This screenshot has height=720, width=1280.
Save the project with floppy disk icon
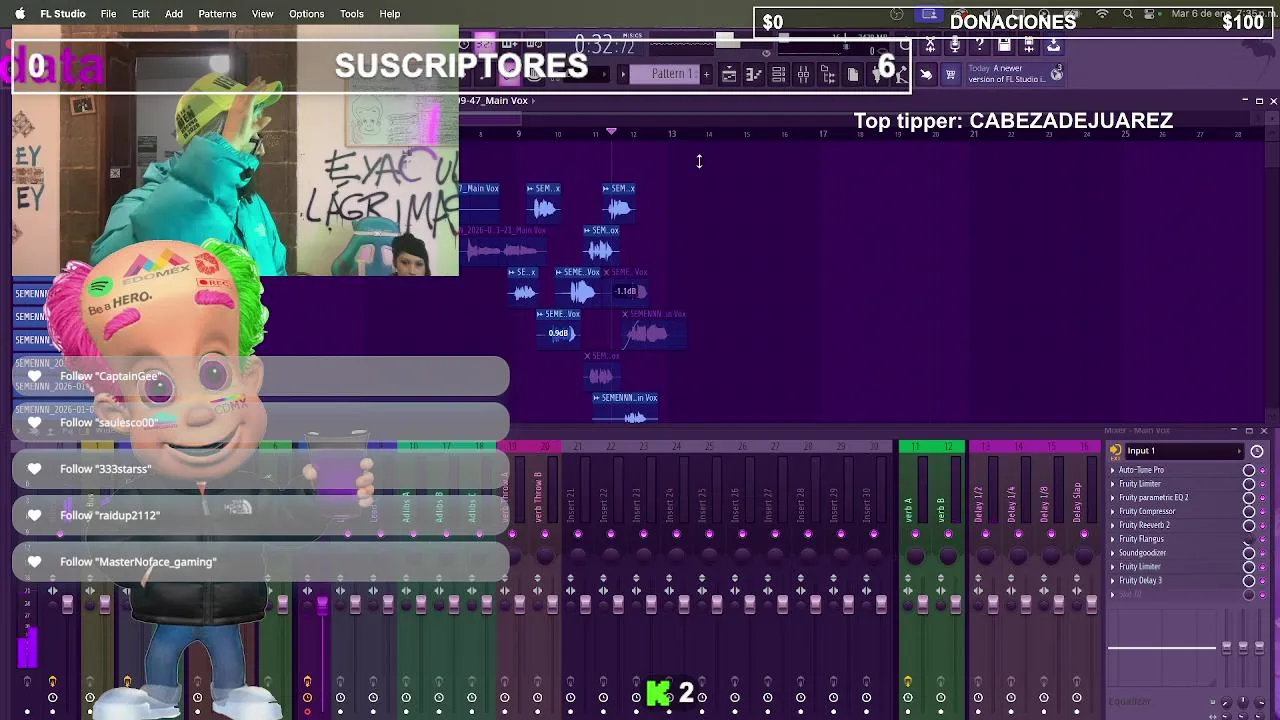(1004, 44)
